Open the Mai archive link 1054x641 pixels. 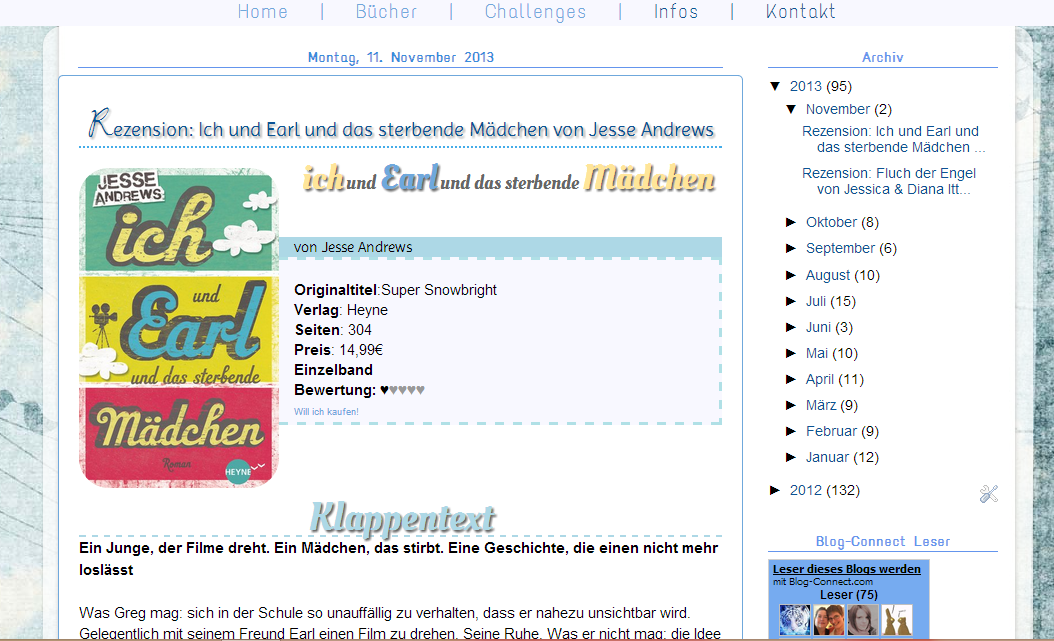pos(817,353)
